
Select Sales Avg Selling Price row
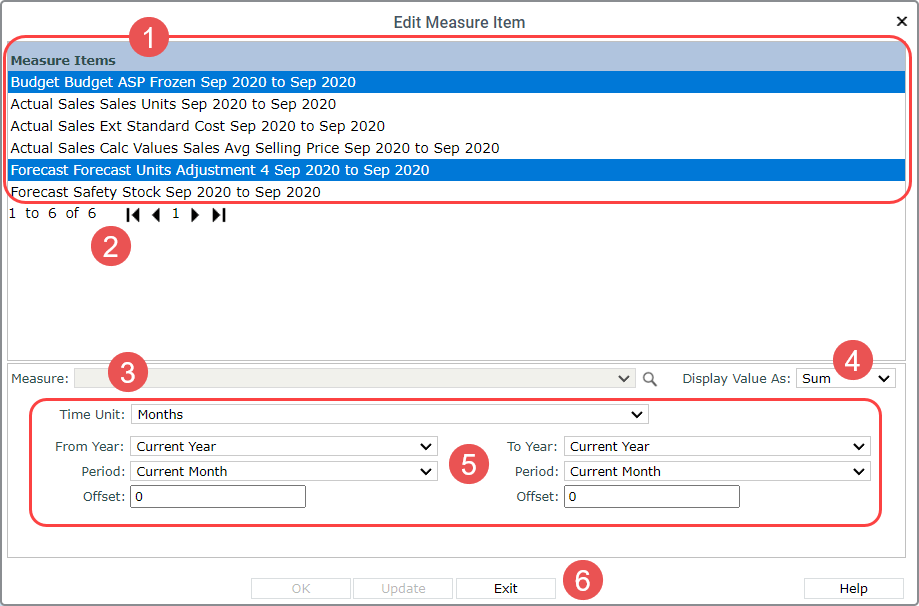click(x=456, y=148)
